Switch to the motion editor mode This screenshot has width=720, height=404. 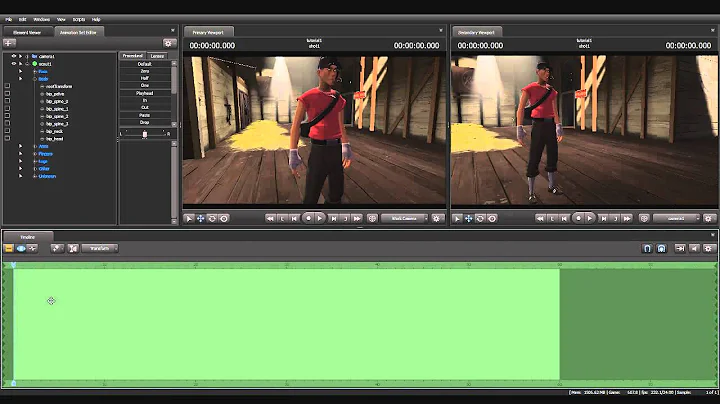[21, 248]
